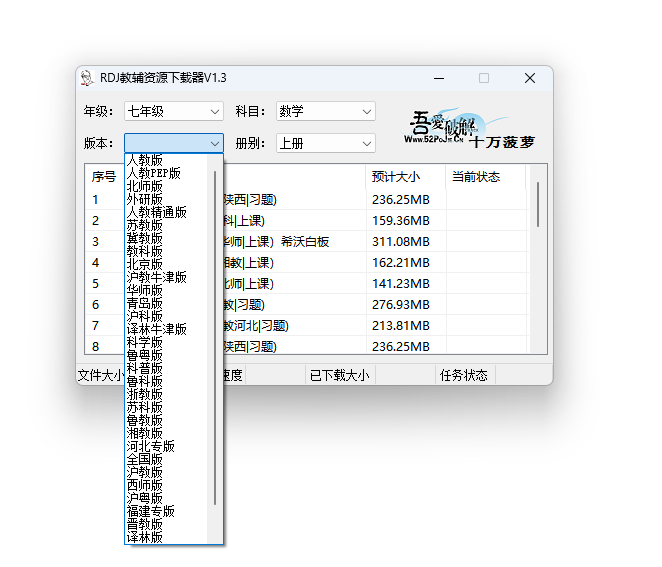Select the row with 311.08MB size
Screen dimensions: 662x567
(400, 241)
